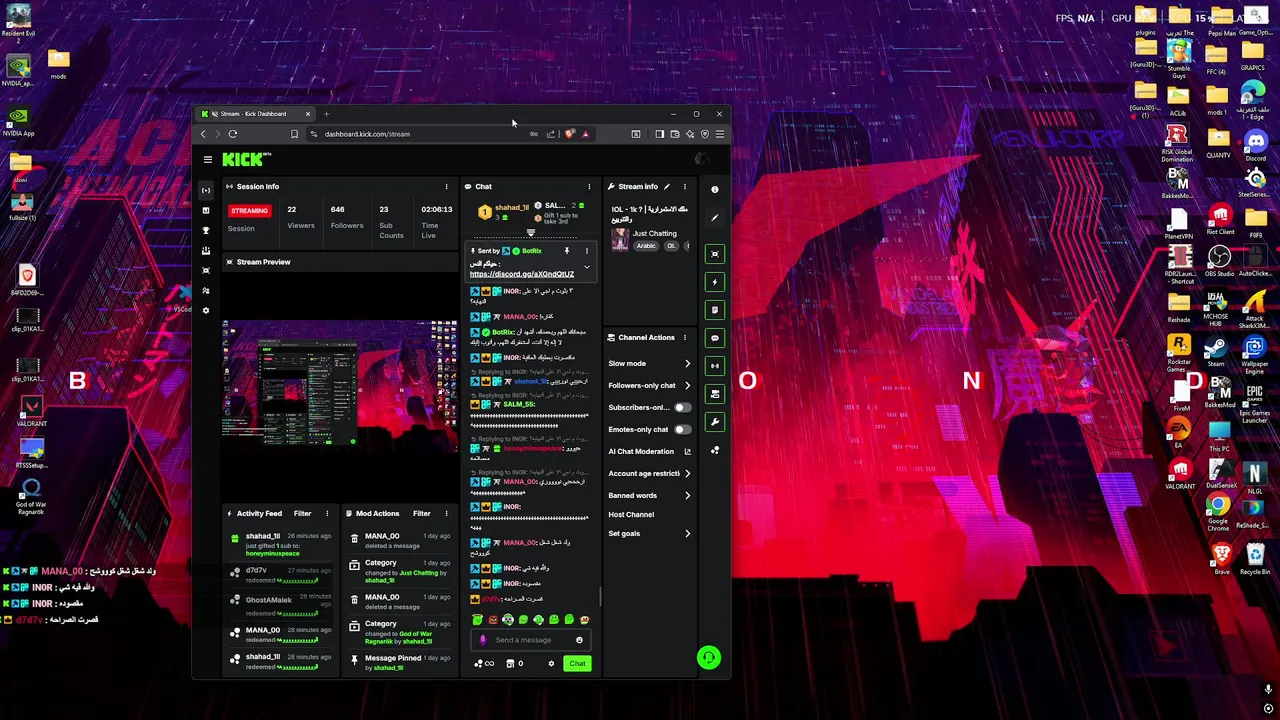The width and height of the screenshot is (1280, 720).
Task: Open Discord desktop shortcut
Action: [x=1255, y=146]
